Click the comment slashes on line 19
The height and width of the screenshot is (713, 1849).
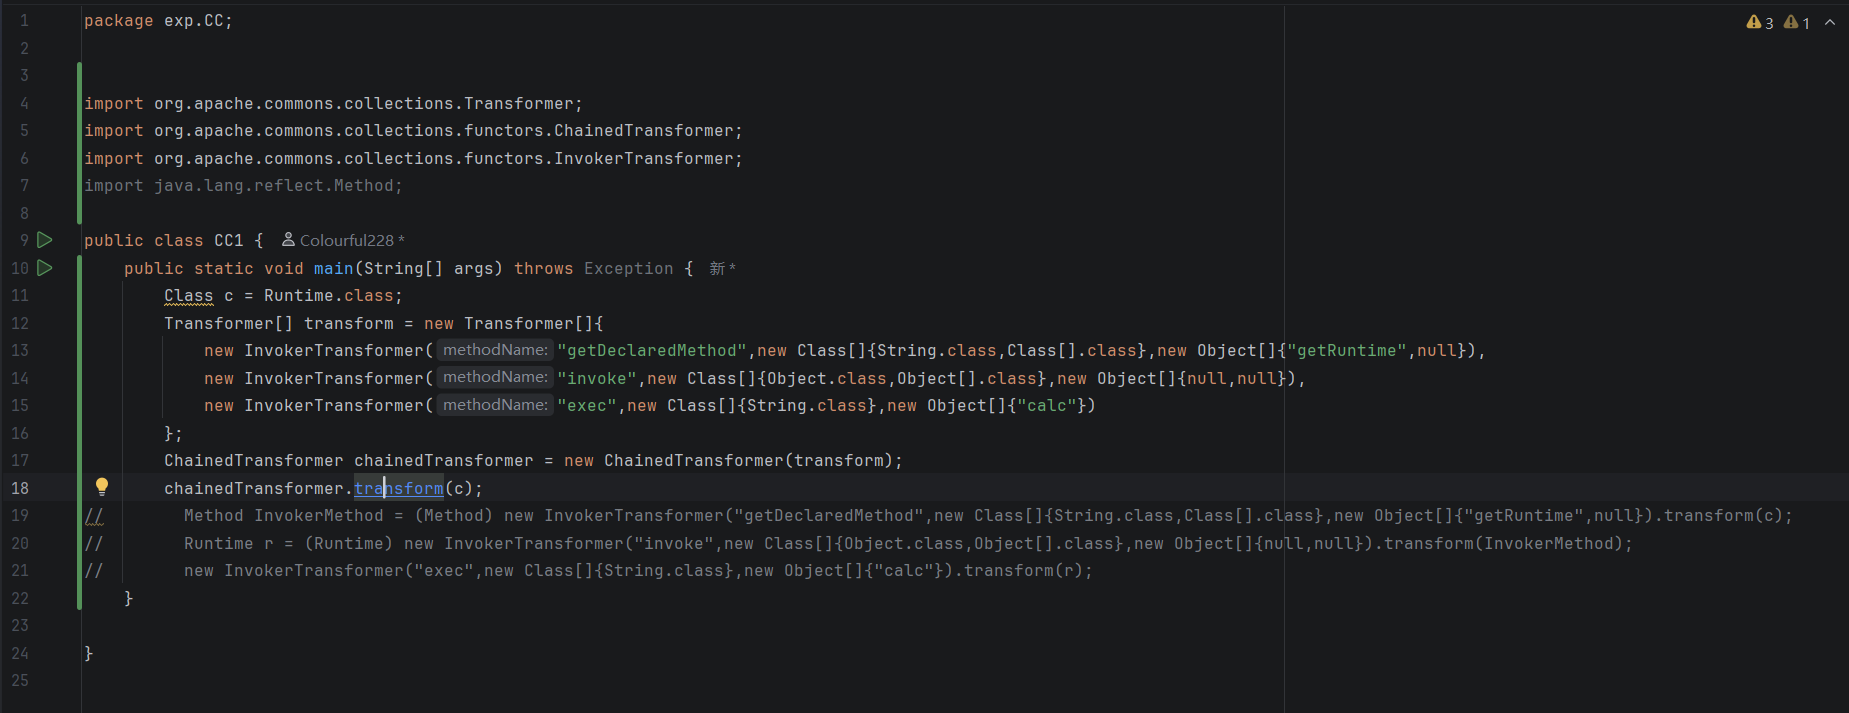[94, 516]
